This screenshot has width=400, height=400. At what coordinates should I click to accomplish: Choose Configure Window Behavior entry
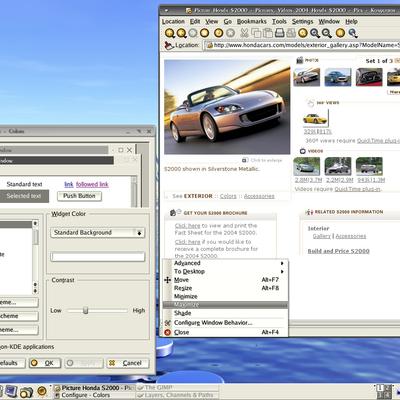click(x=225, y=323)
